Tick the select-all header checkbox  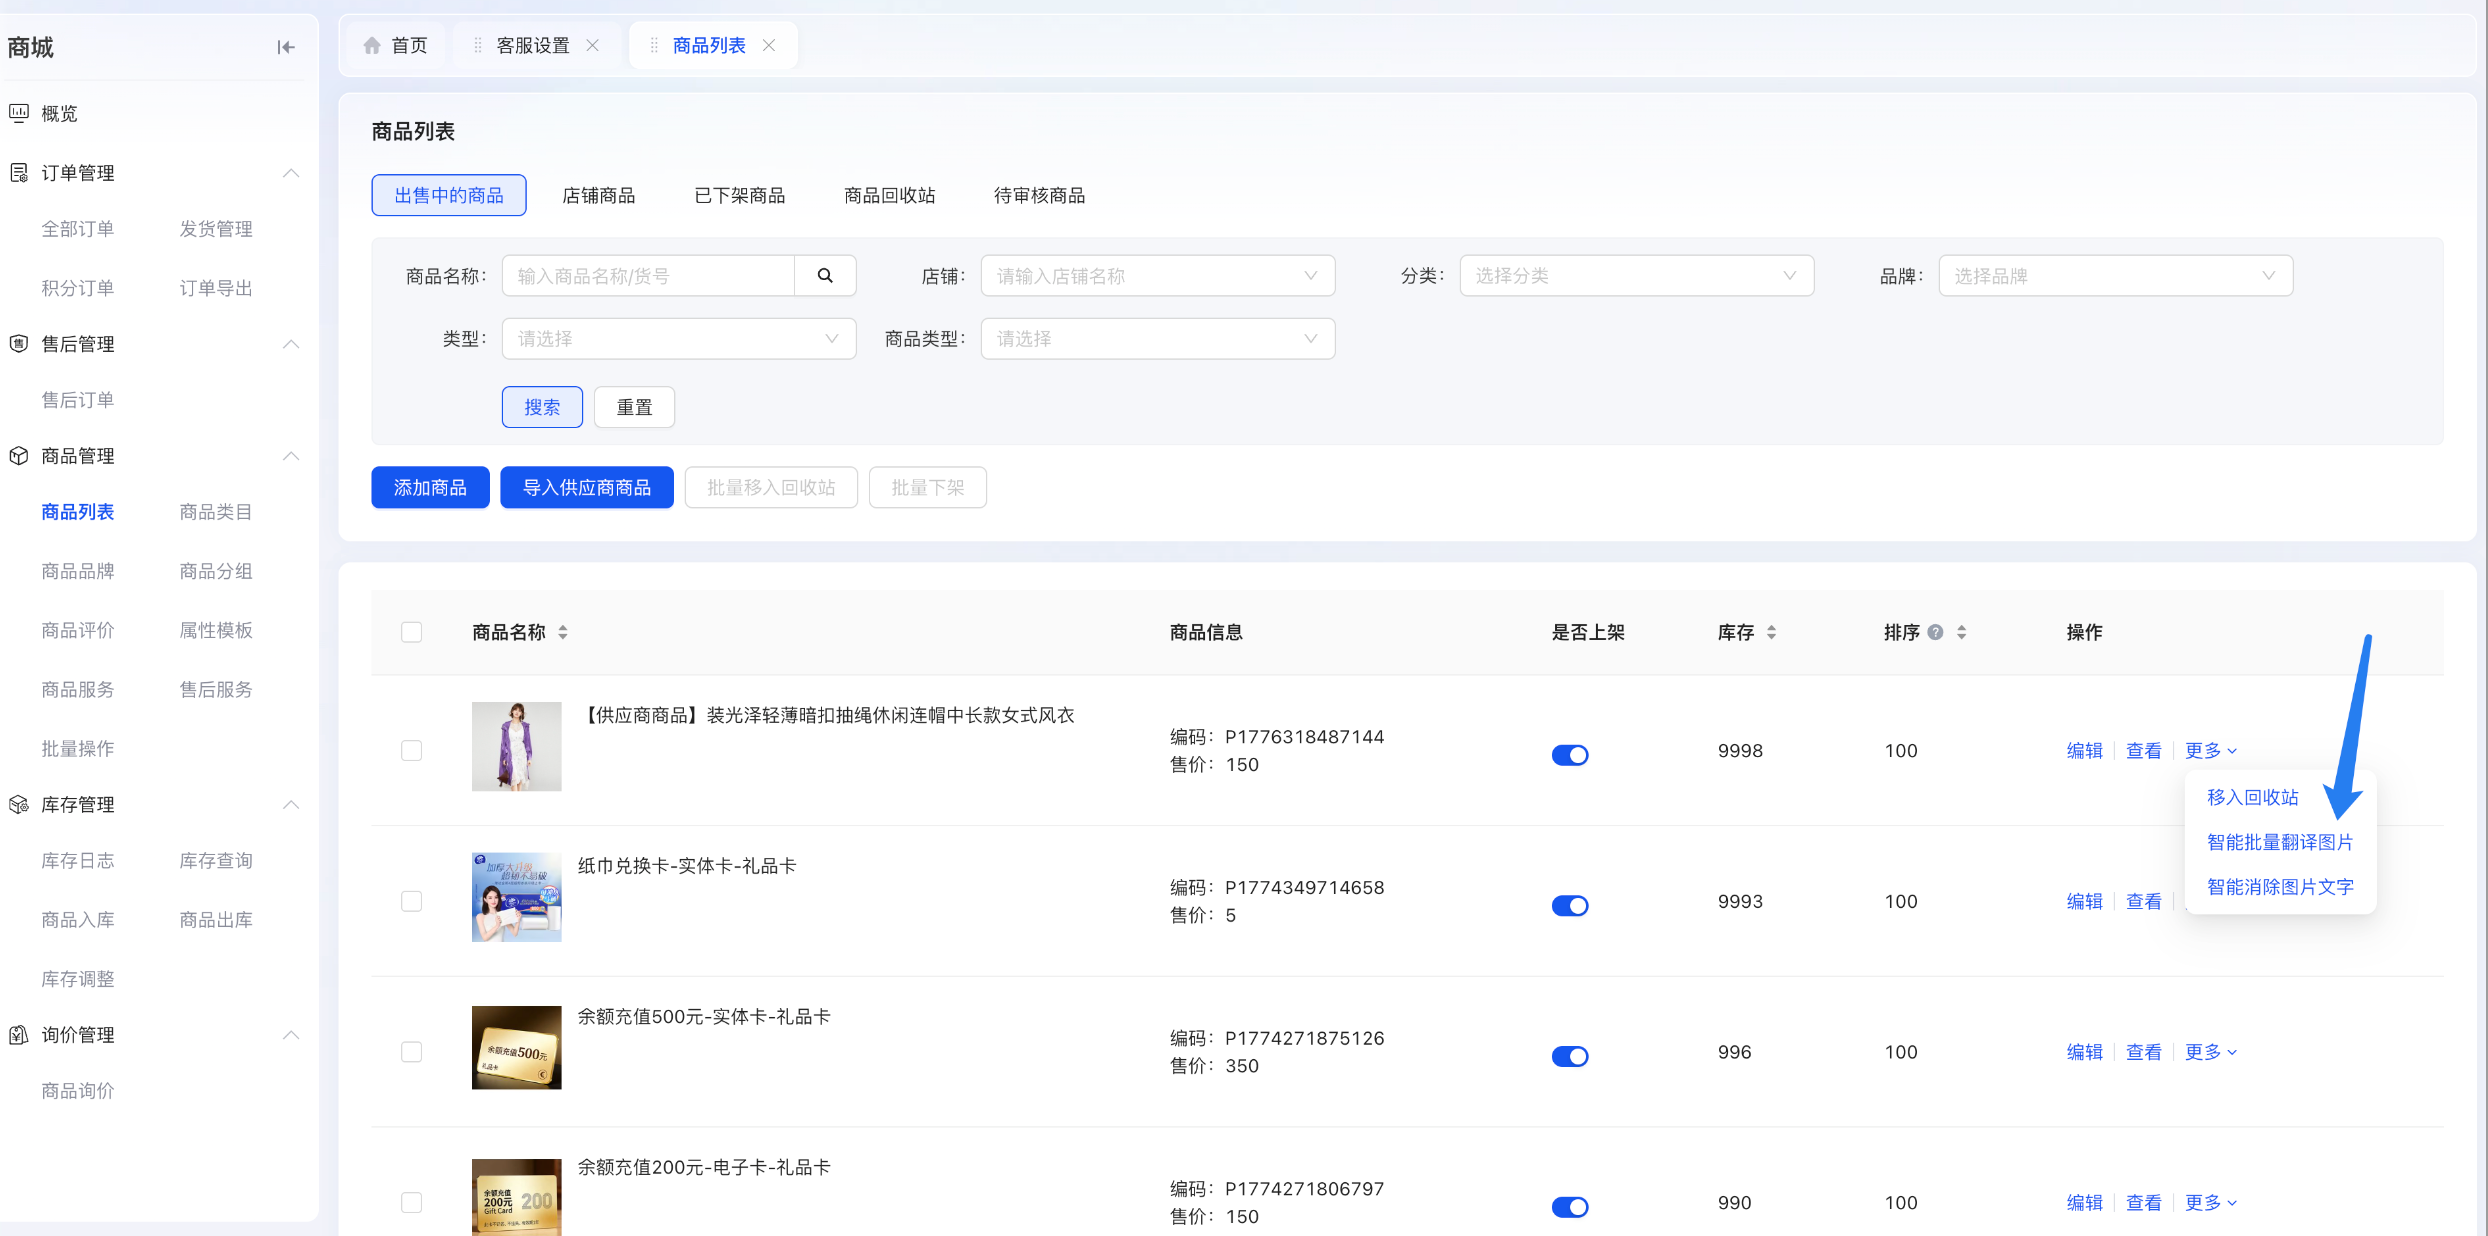click(411, 632)
